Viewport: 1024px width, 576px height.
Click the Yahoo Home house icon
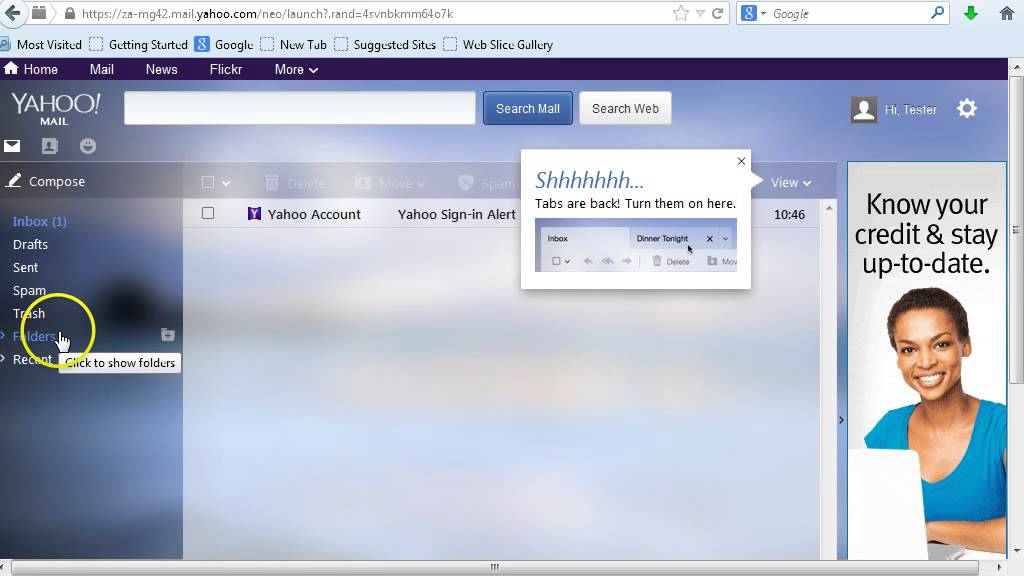click(x=10, y=69)
